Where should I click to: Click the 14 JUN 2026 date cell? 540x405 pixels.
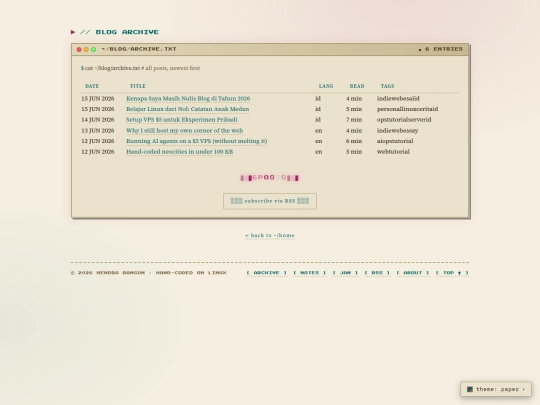[98, 120]
